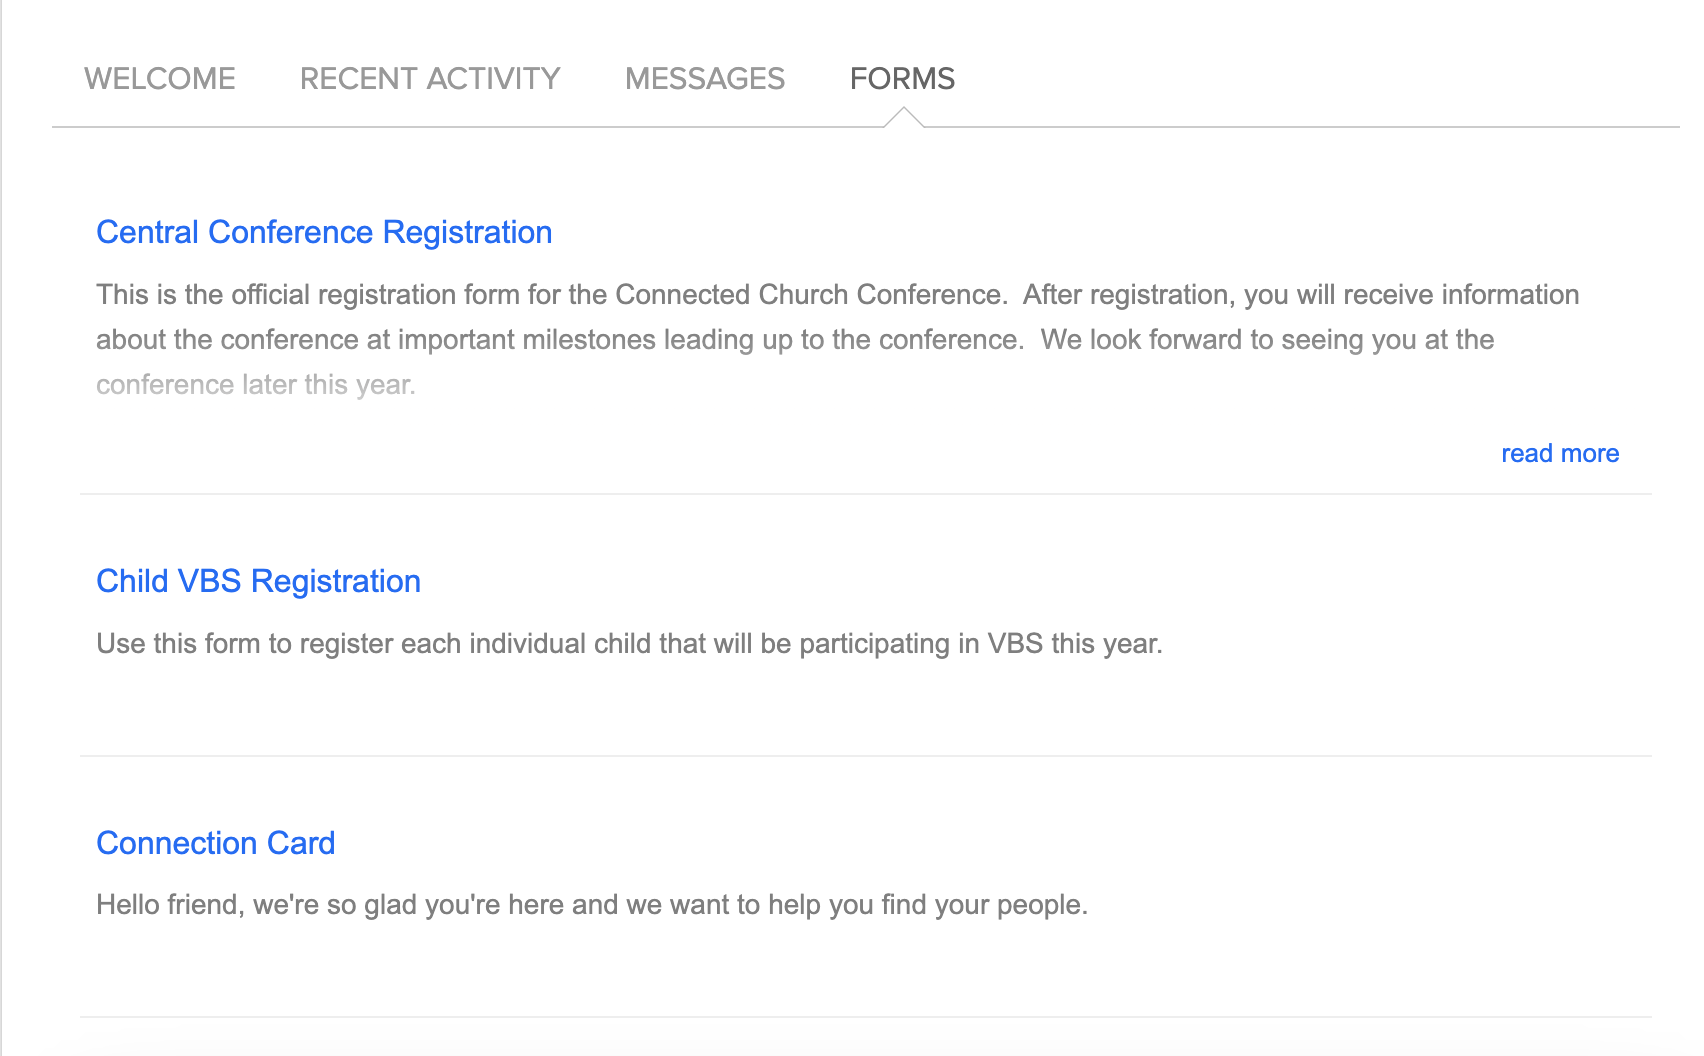The image size is (1704, 1056).
Task: Open the Child VBS Registration form
Action: click(x=258, y=581)
